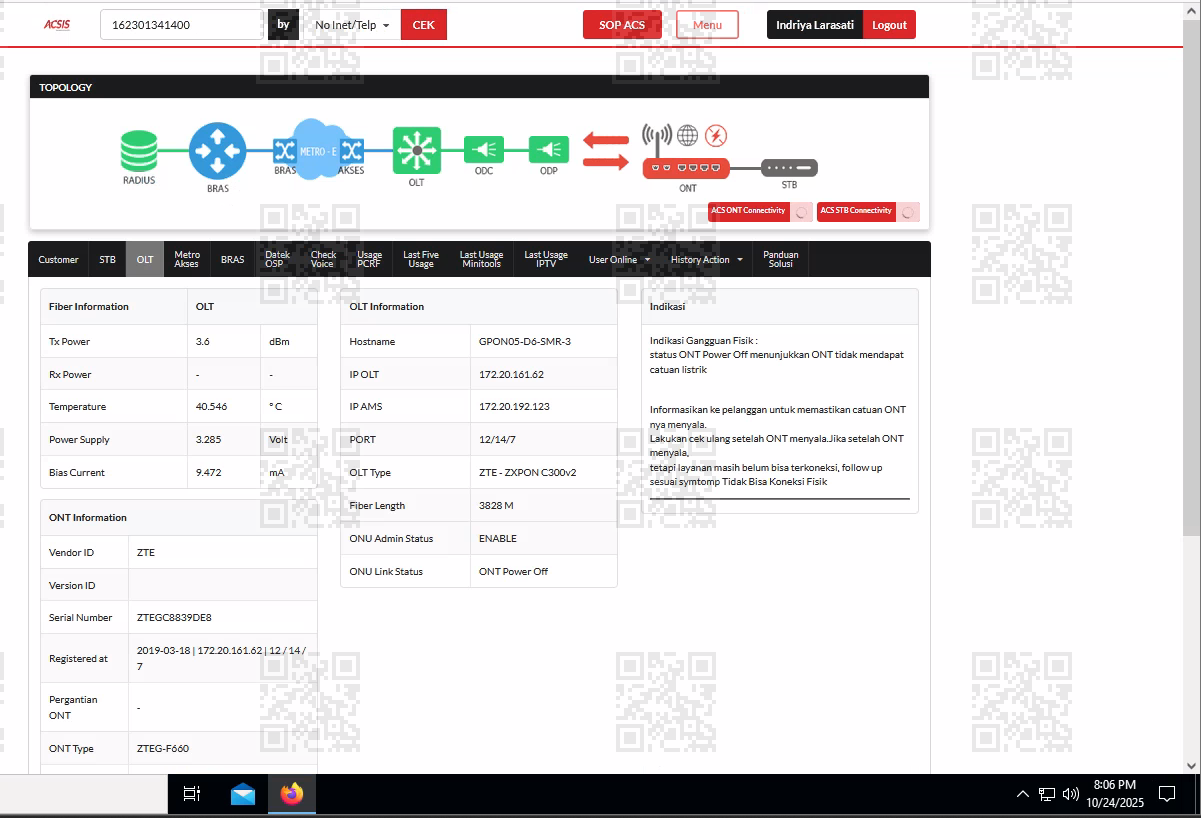Click the STB device icon

coord(789,168)
